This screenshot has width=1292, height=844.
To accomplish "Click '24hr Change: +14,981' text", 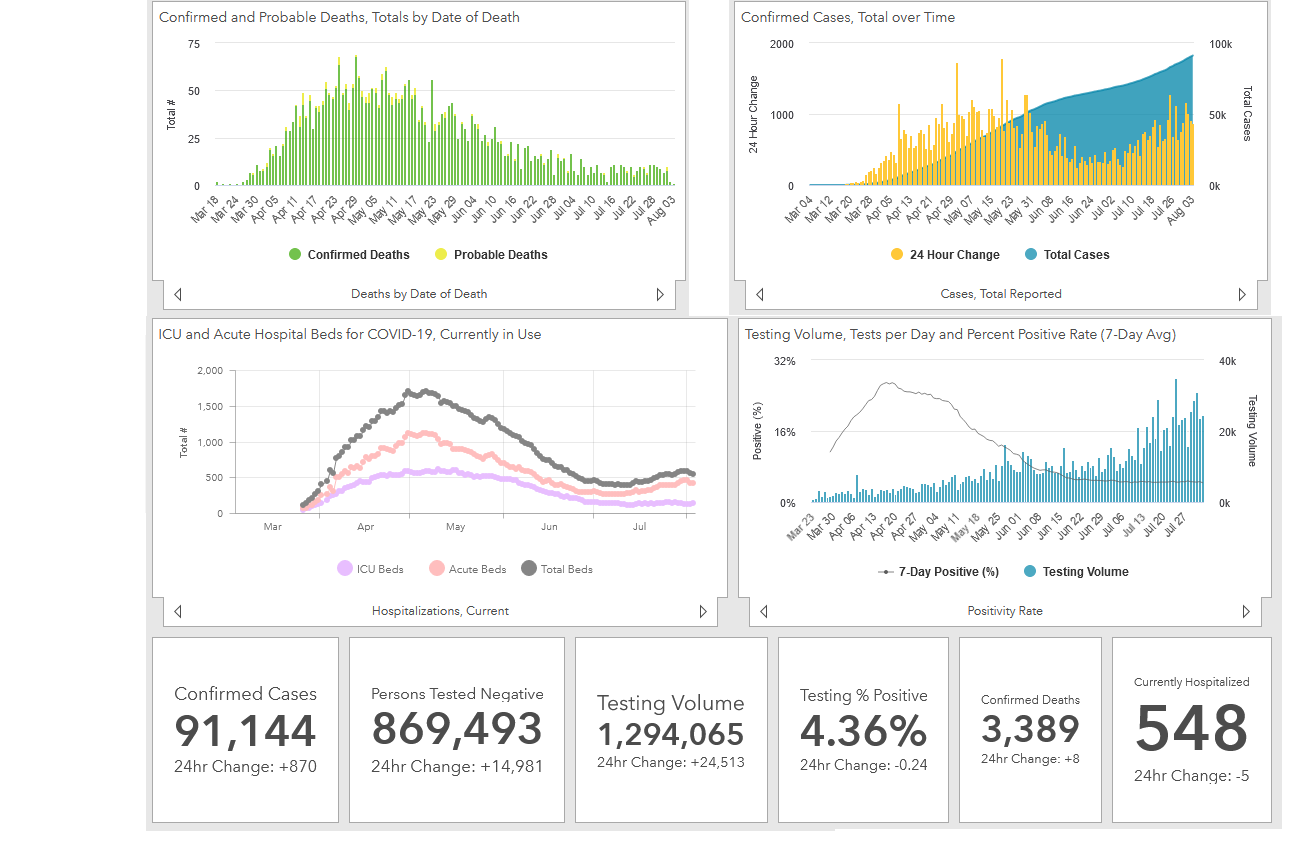I will [457, 767].
